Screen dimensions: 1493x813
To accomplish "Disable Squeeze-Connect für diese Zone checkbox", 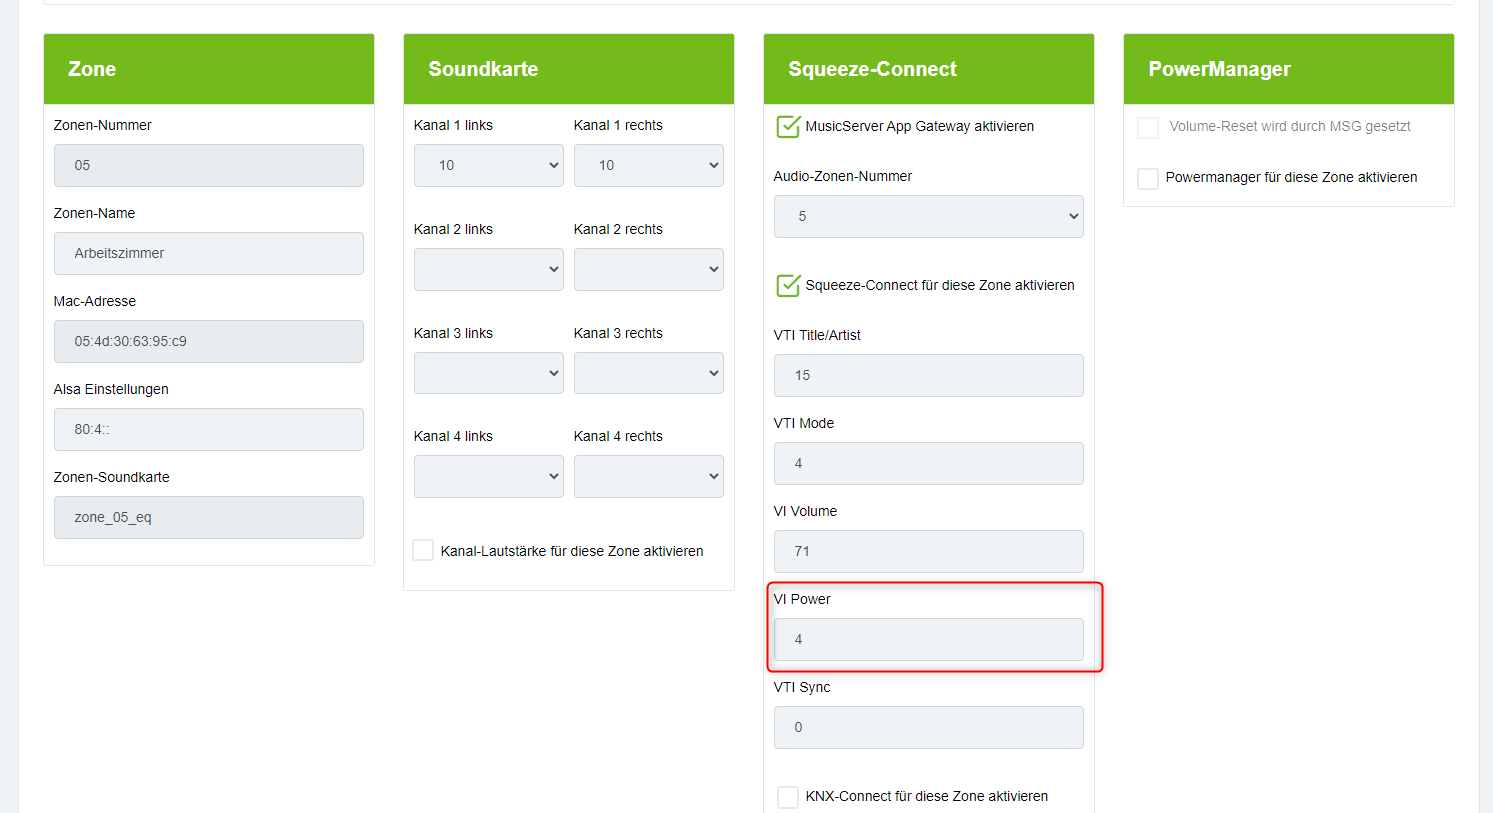I will coord(788,286).
